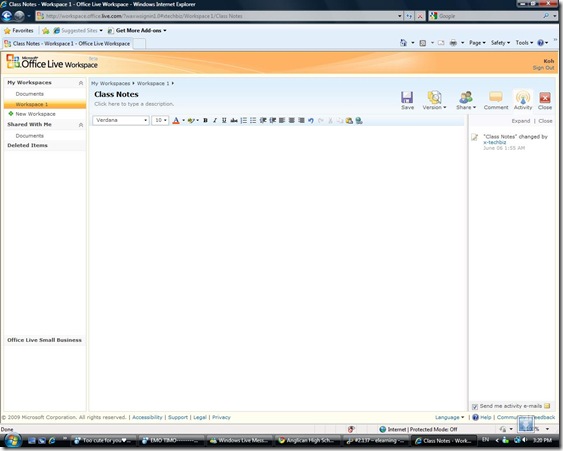Open x-techbiz user link in activity

pos(494,142)
